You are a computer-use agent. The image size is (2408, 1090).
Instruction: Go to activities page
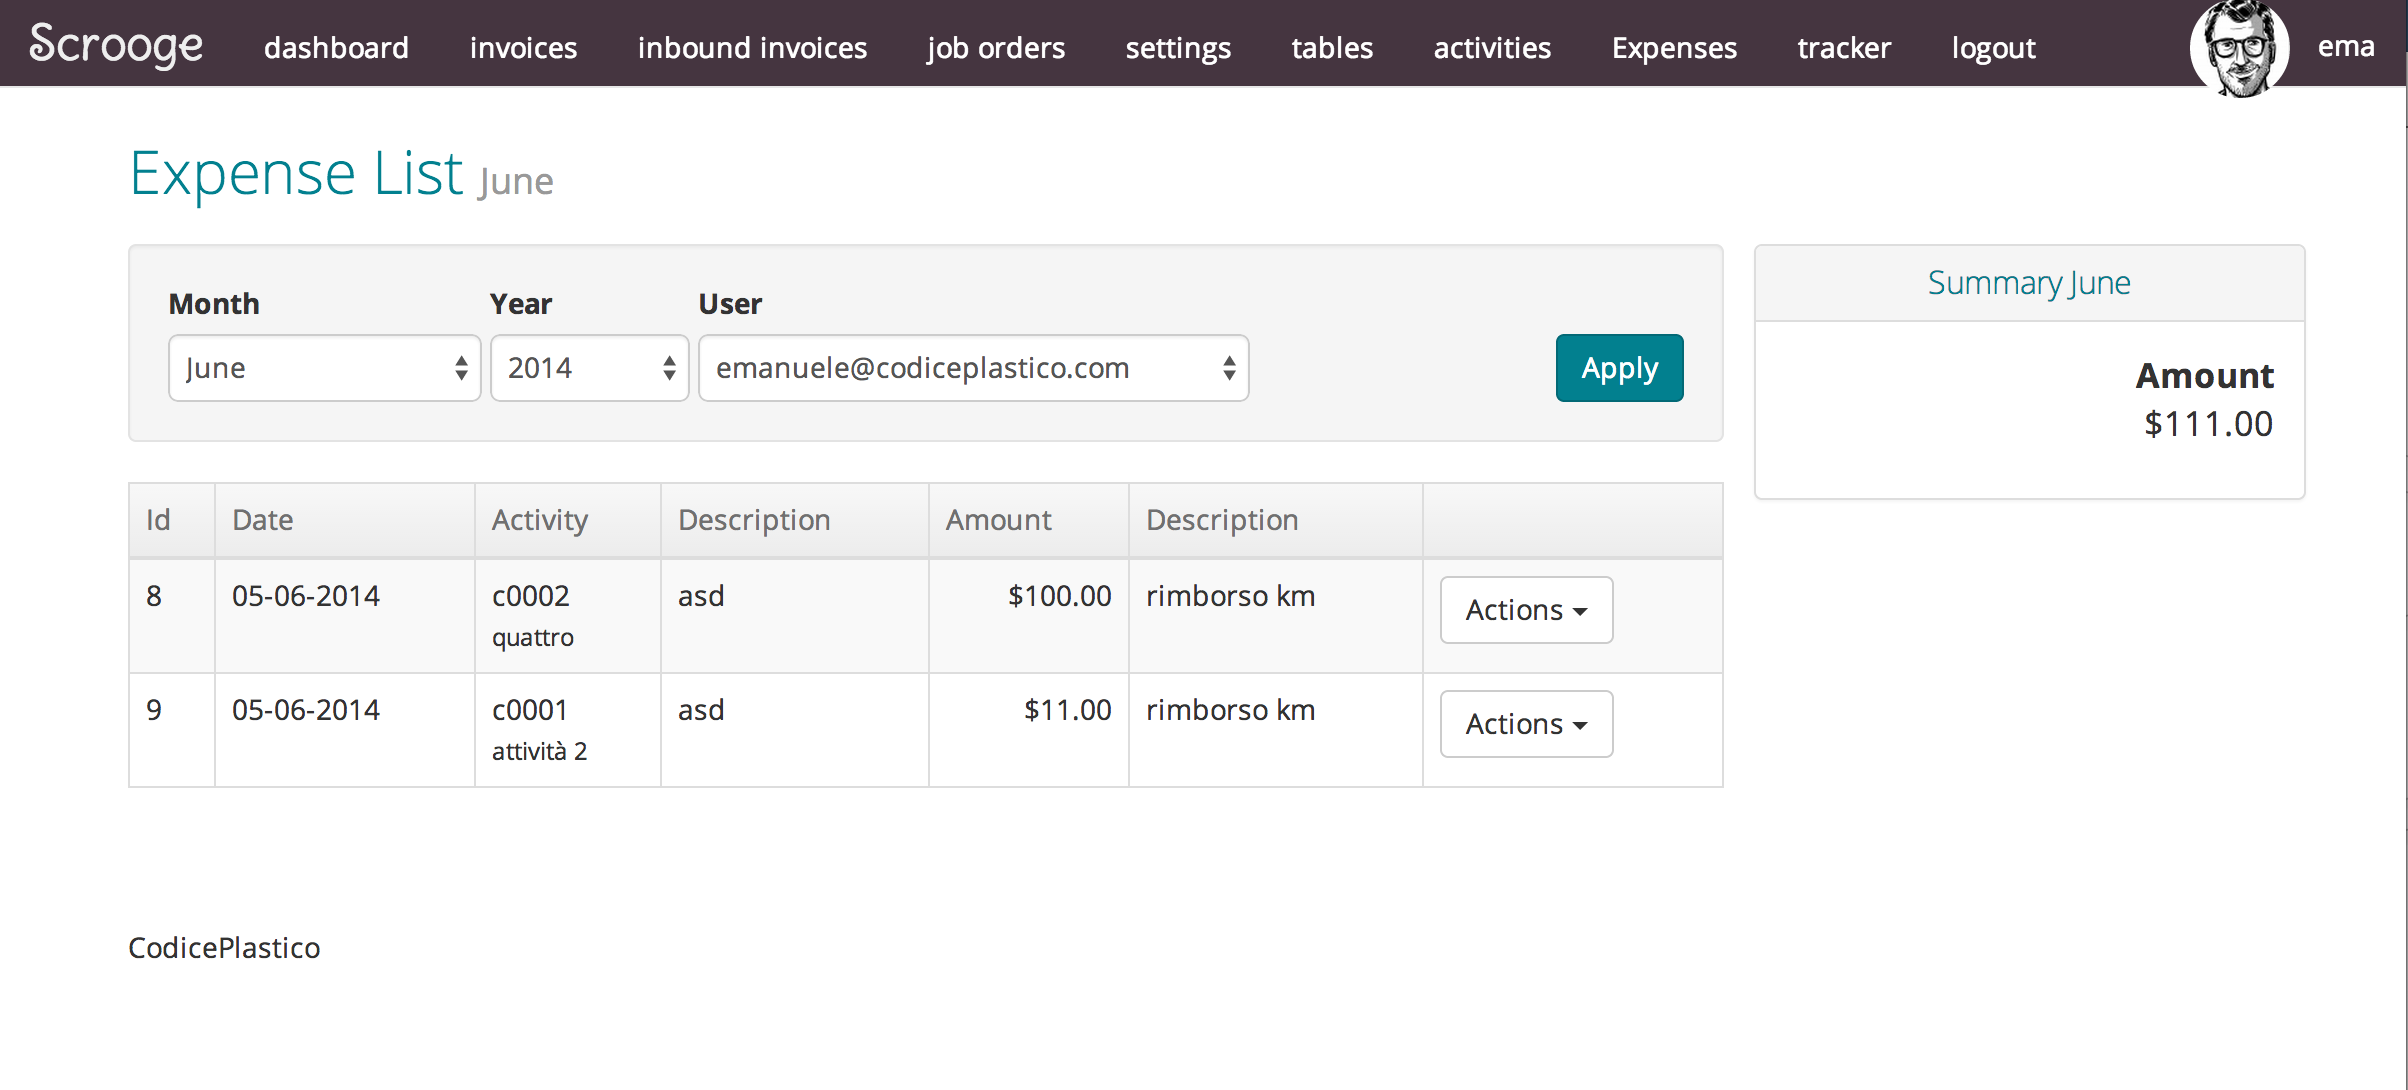click(x=1492, y=48)
